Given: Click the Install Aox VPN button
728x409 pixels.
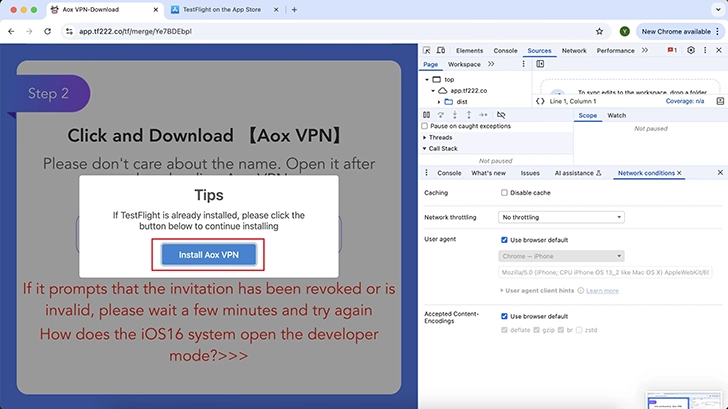Looking at the screenshot, I should (x=208, y=255).
